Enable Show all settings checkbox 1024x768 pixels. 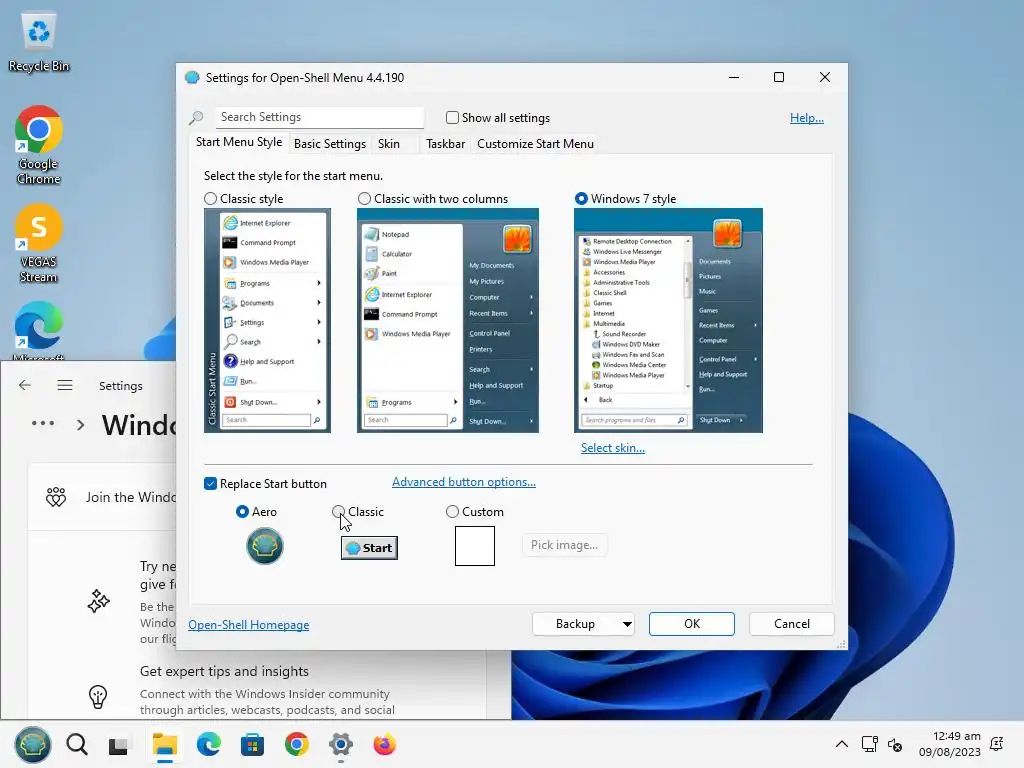(452, 118)
